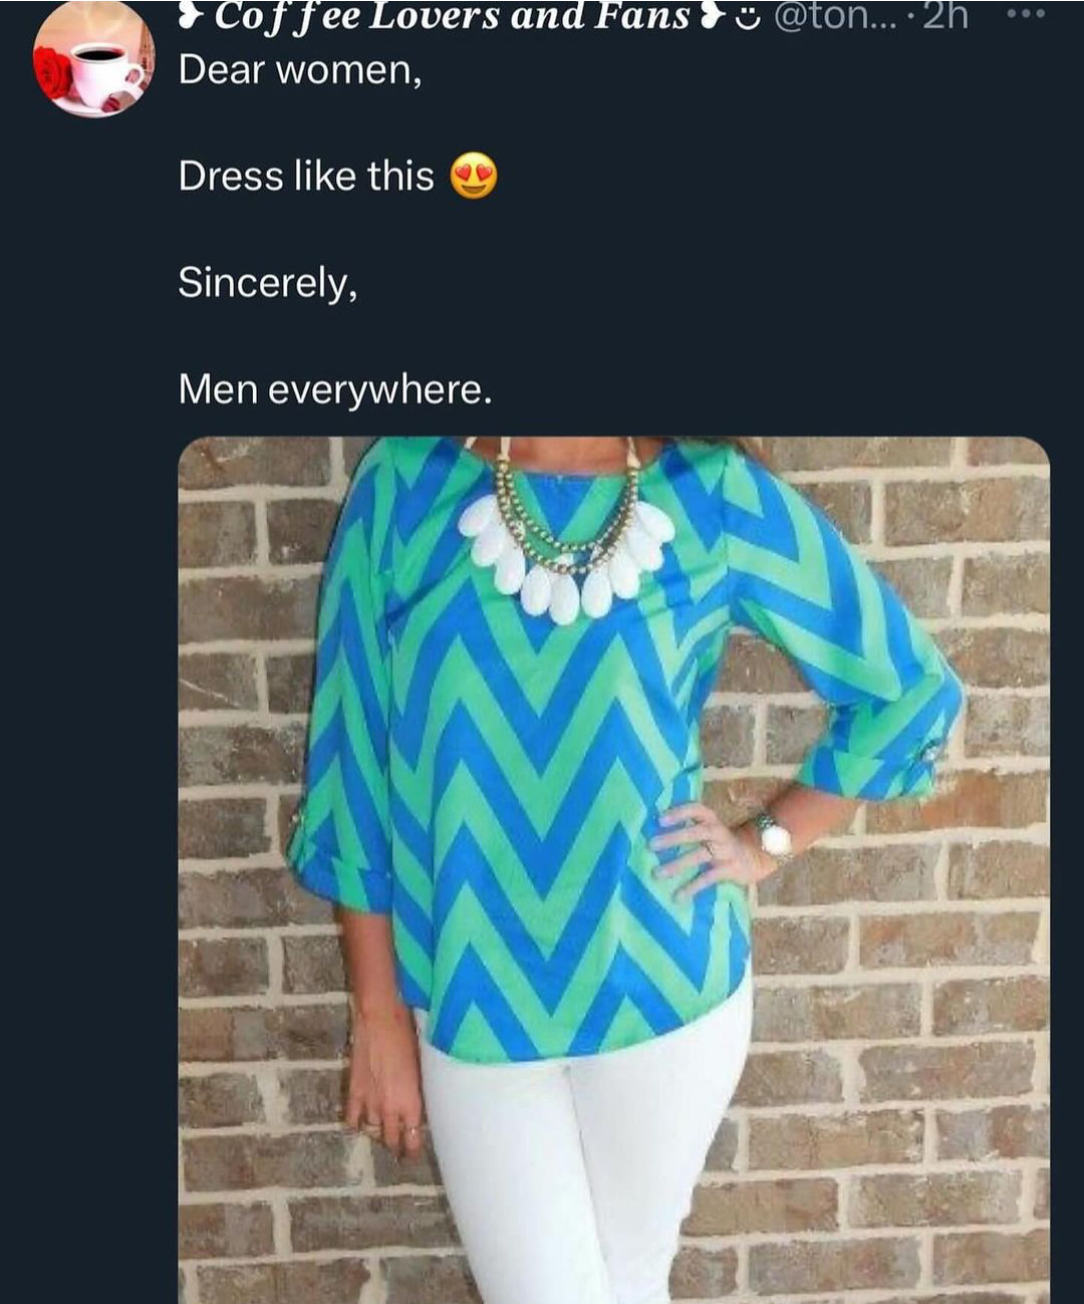Click the wristwatch in the photo
Image resolution: width=1084 pixels, height=1304 pixels.
[x=773, y=836]
